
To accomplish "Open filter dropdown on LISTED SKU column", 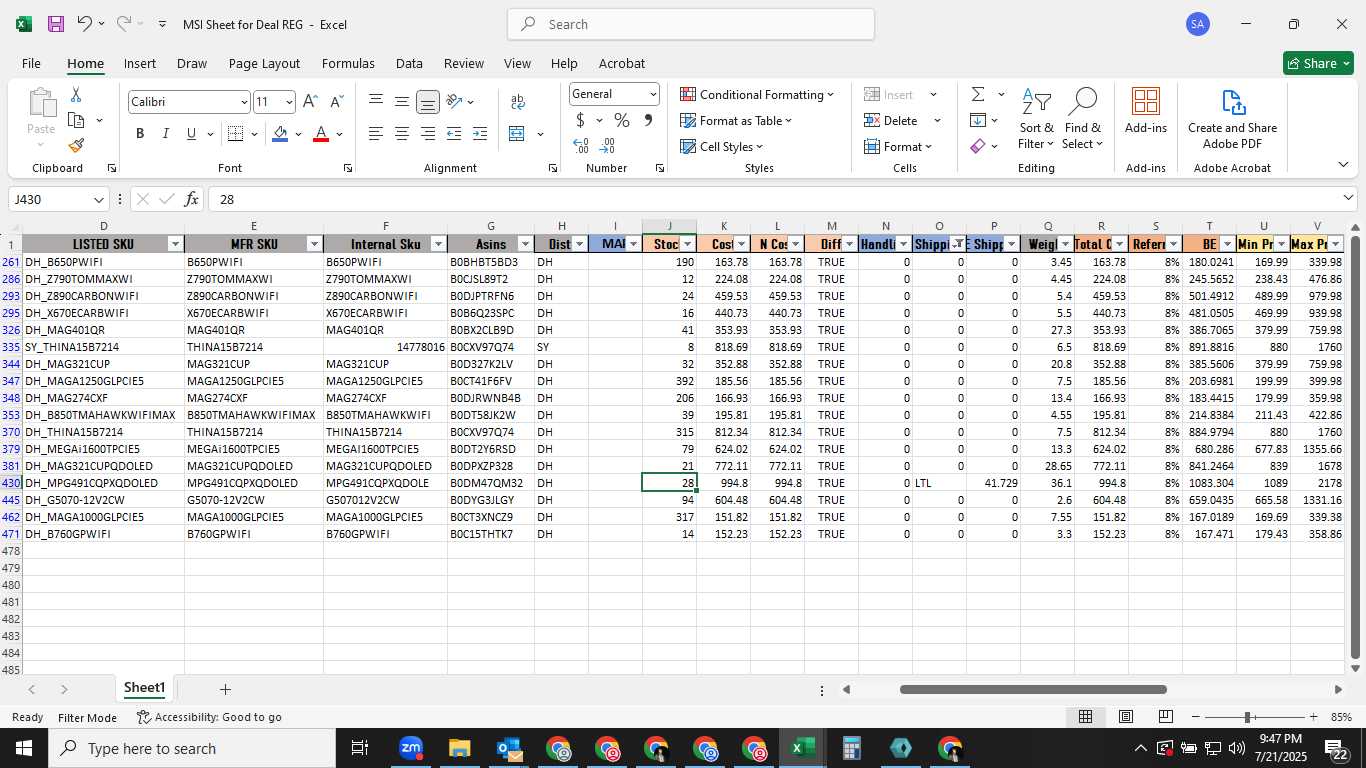I will (175, 244).
